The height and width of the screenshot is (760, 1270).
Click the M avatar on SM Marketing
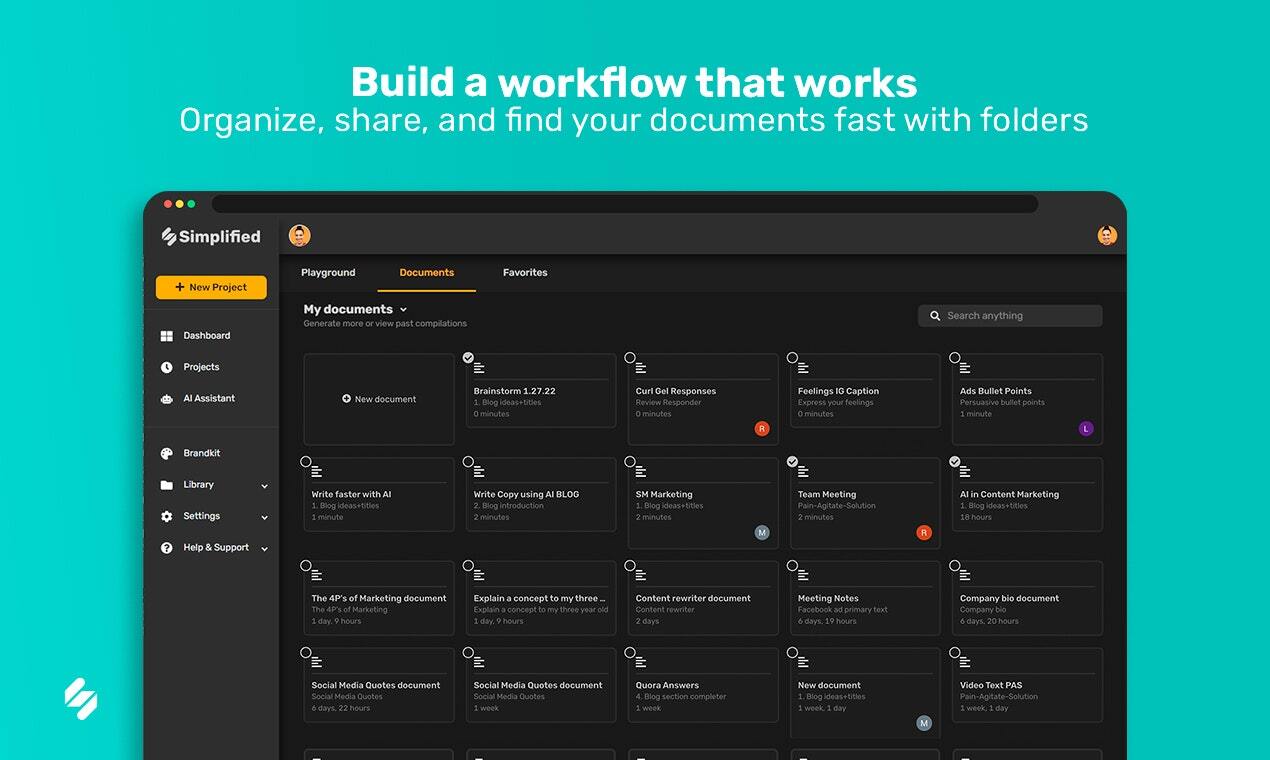click(762, 533)
